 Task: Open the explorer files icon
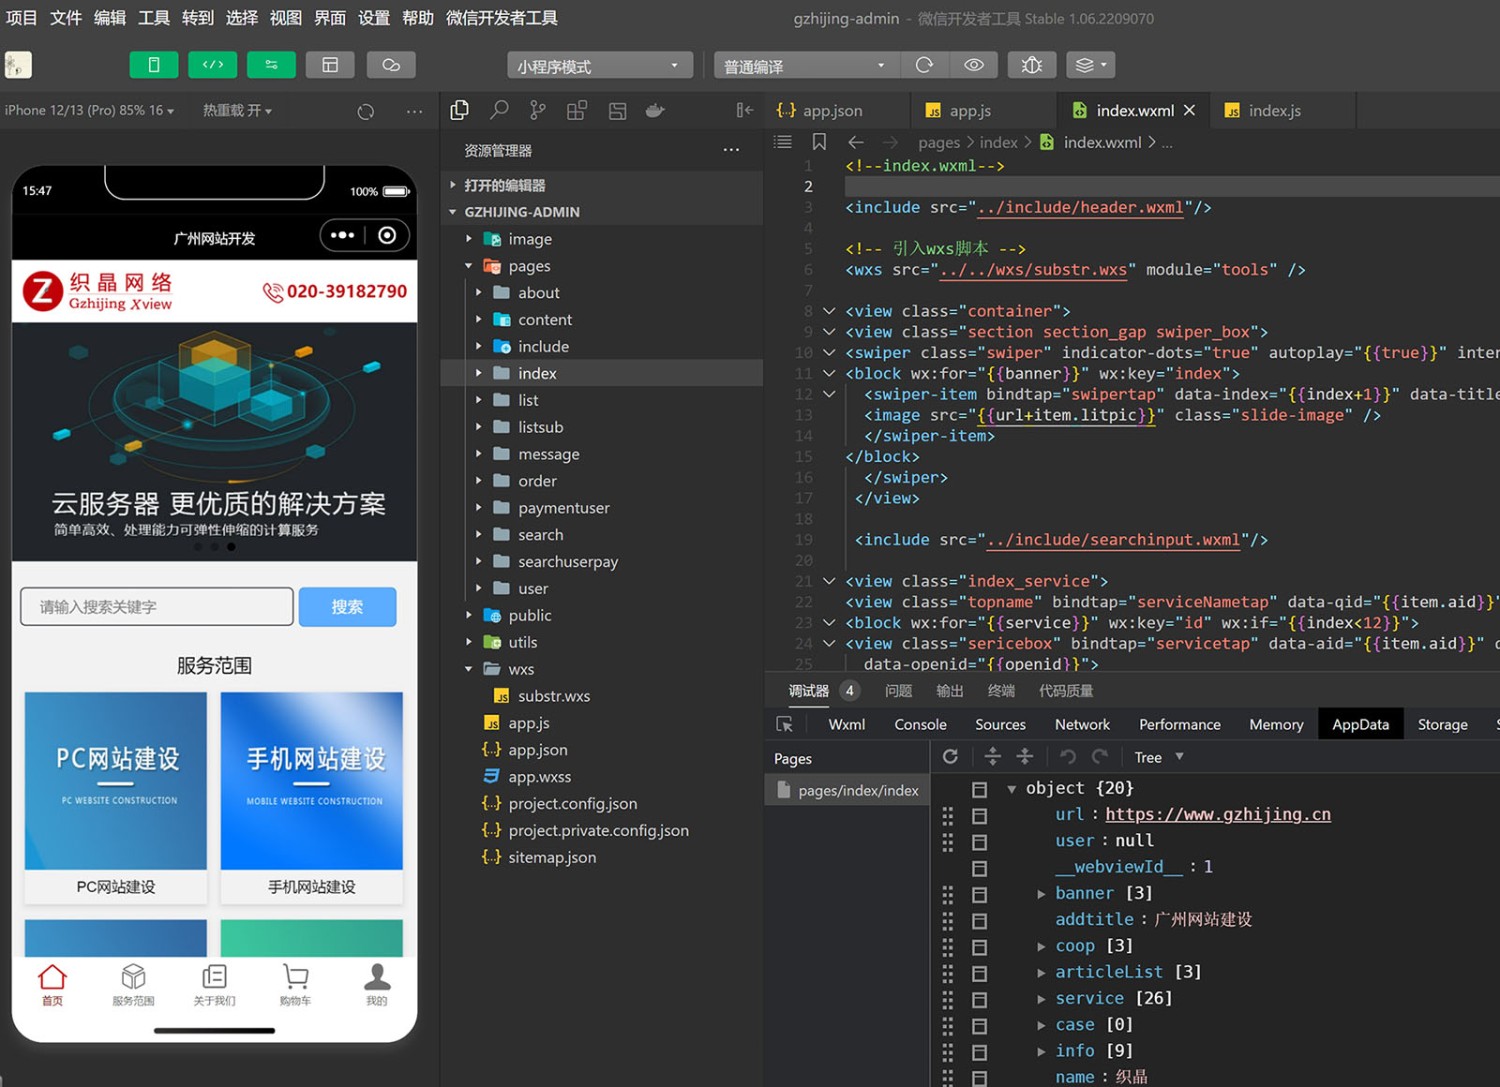coord(459,110)
